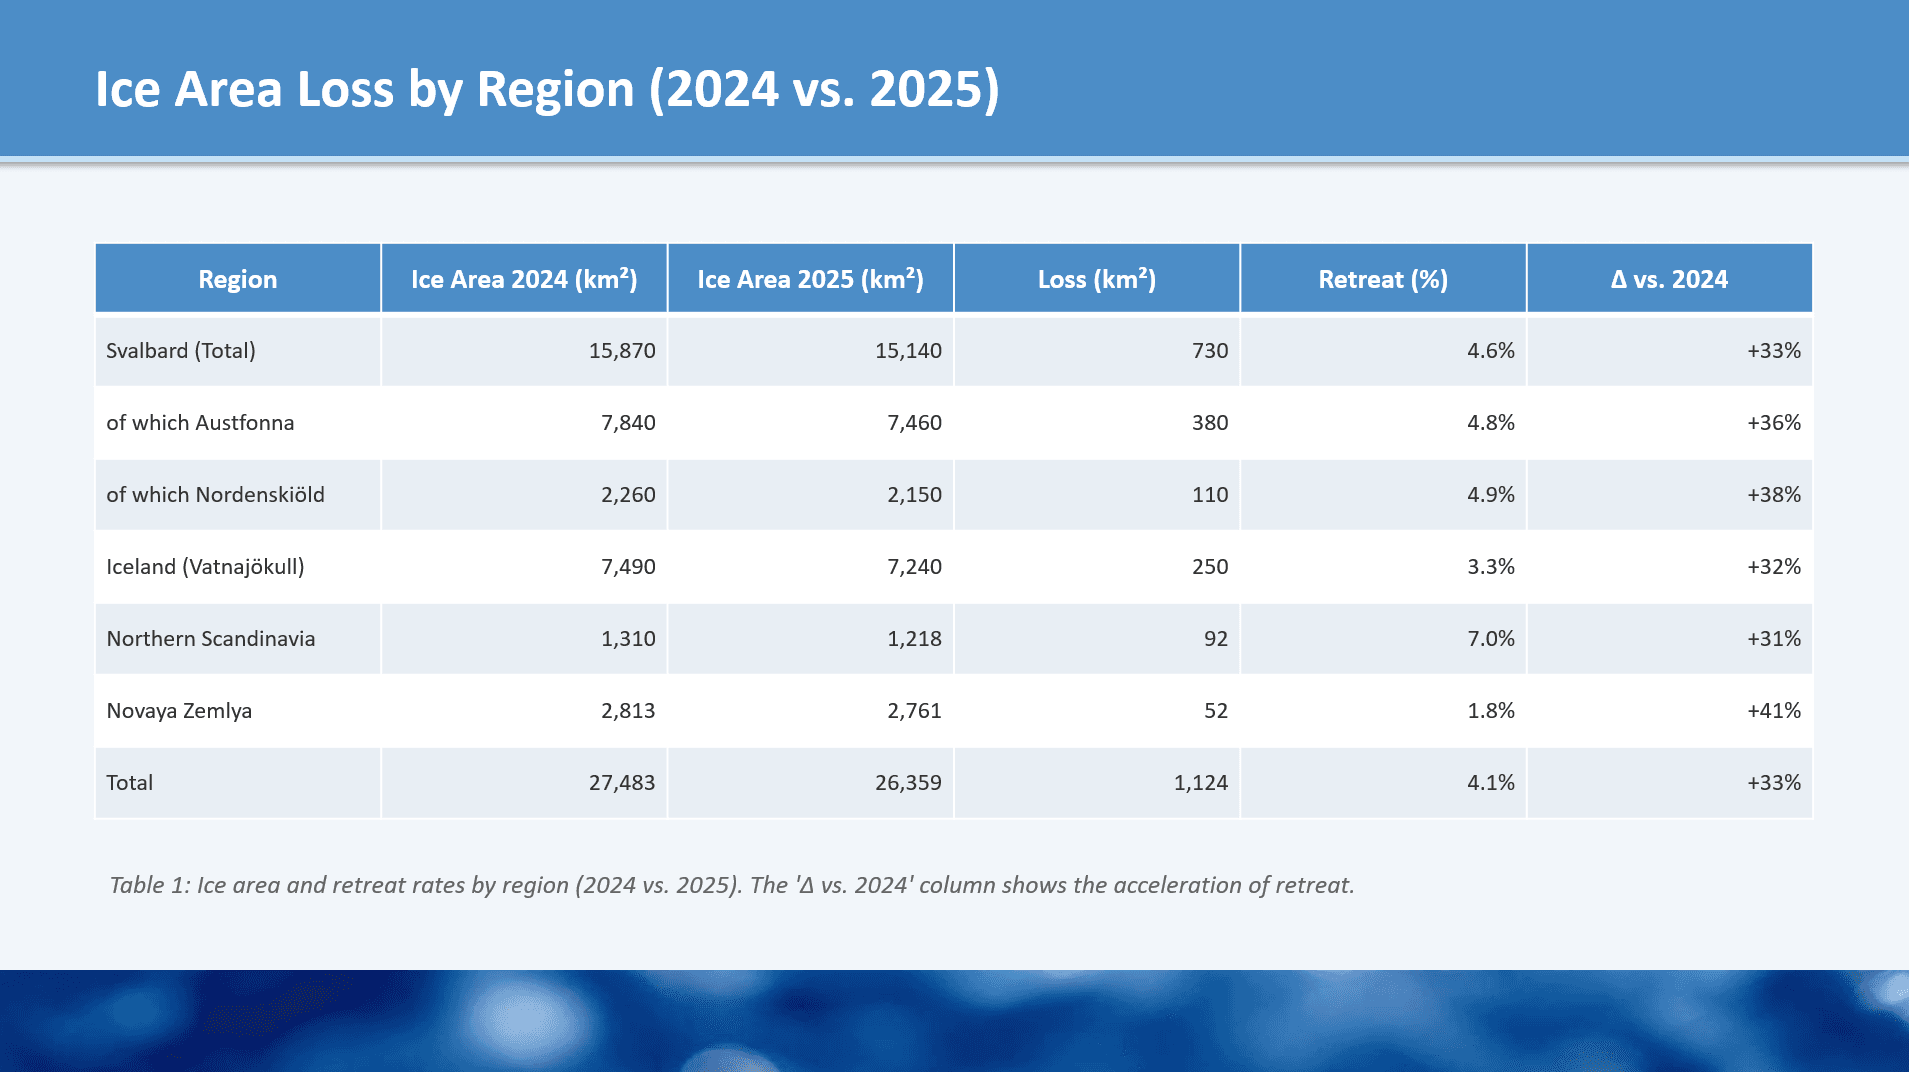Click the 'Retreat (%)' column header

tap(1382, 279)
